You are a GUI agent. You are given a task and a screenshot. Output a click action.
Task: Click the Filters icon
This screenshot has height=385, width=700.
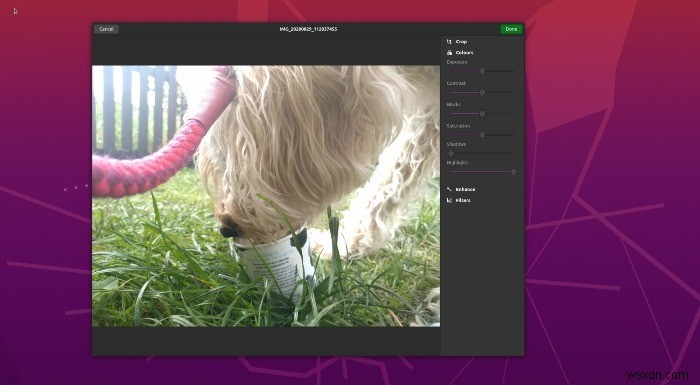coord(449,200)
